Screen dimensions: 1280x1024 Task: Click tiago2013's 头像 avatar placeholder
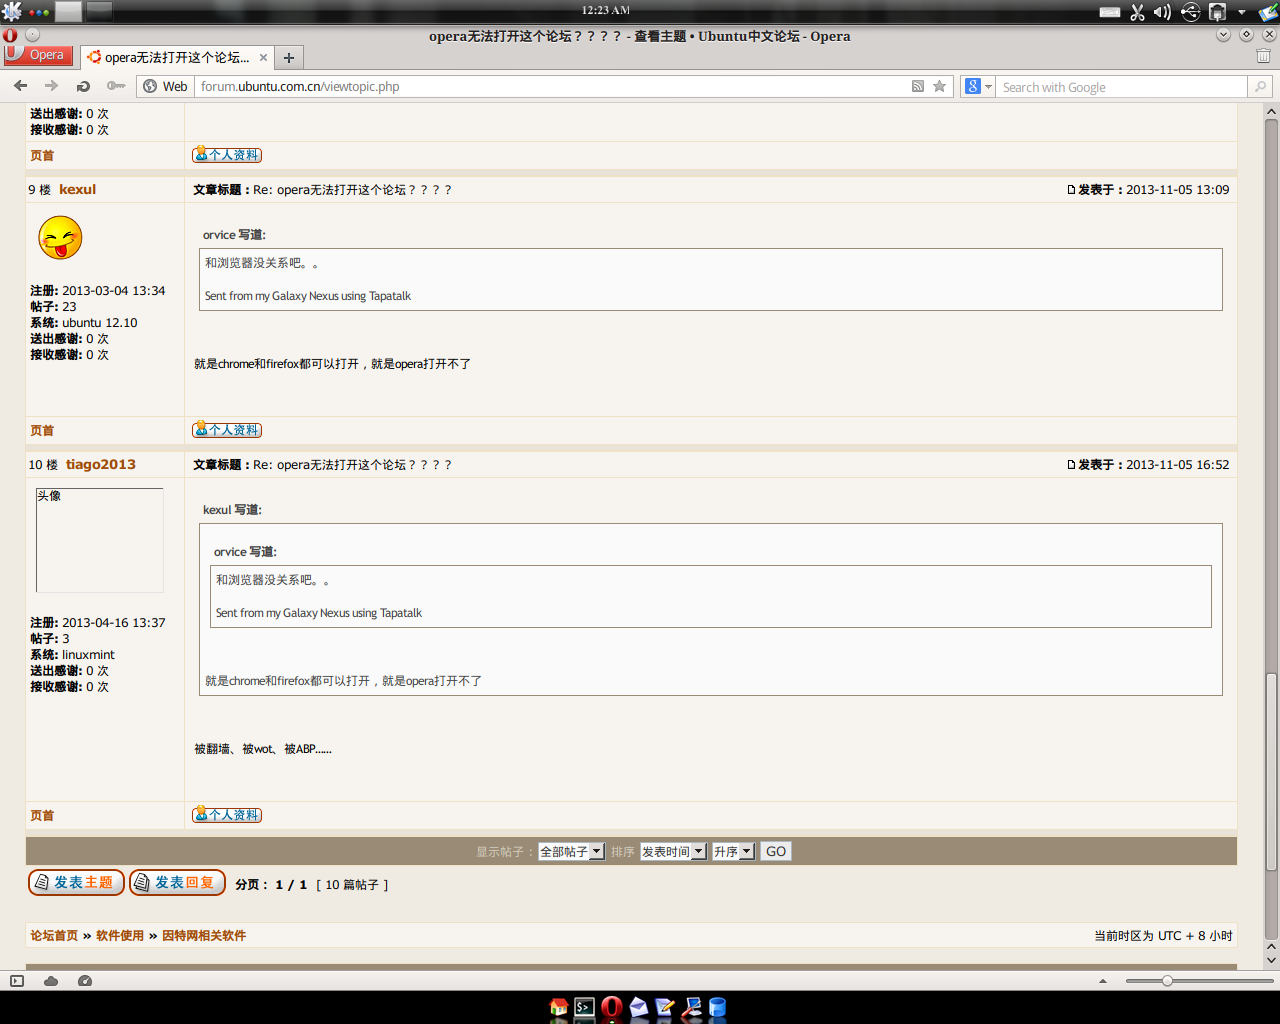[99, 540]
